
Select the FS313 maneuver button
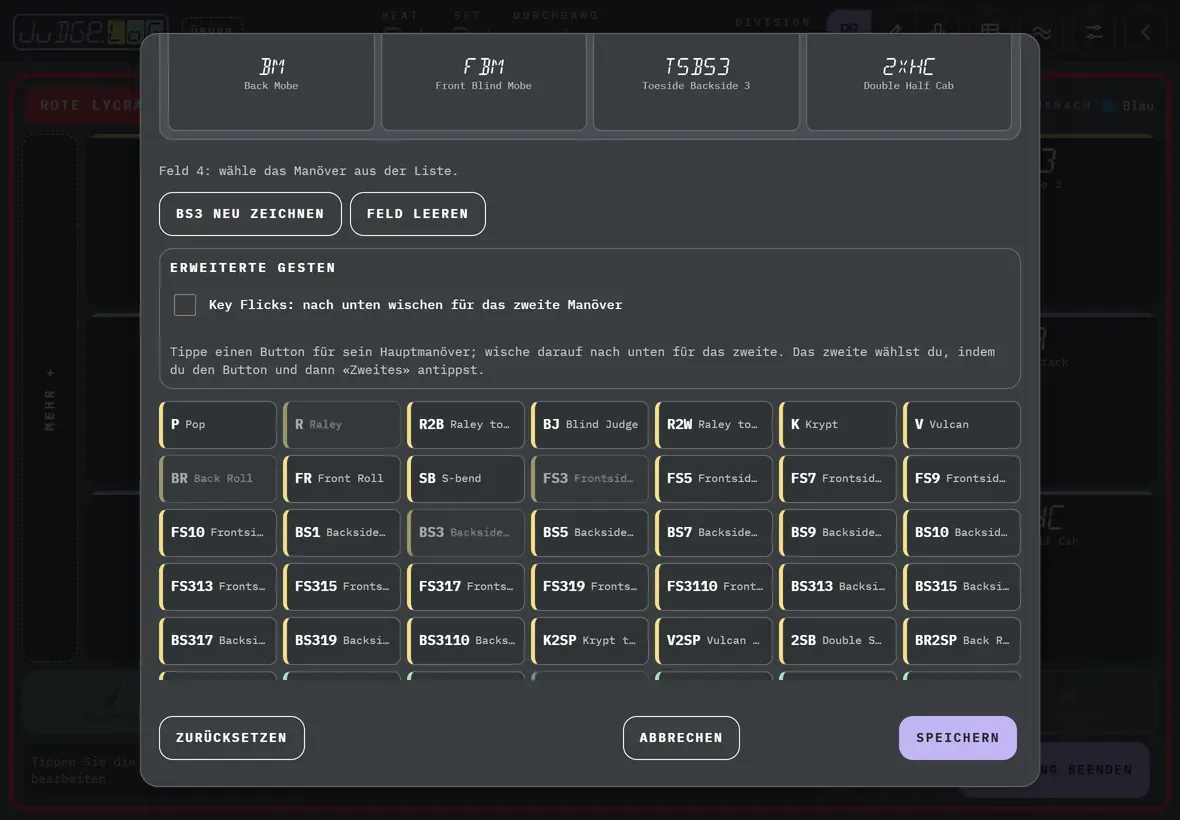tap(218, 587)
